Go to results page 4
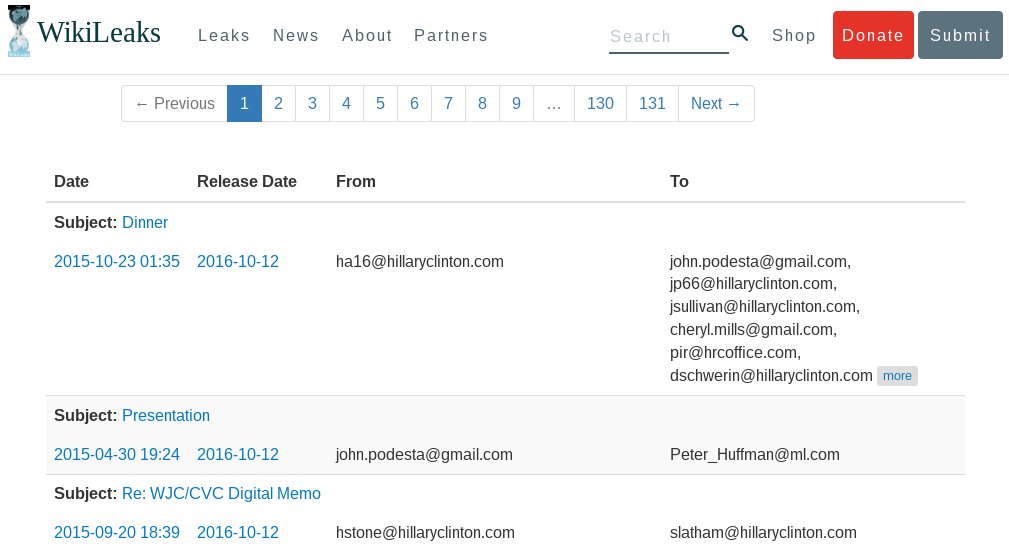 [346, 104]
